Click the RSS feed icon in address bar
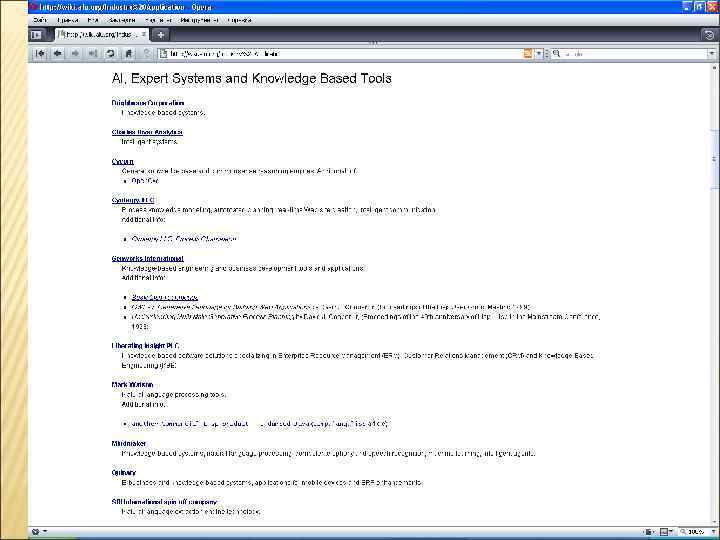The image size is (720, 540). 528,54
